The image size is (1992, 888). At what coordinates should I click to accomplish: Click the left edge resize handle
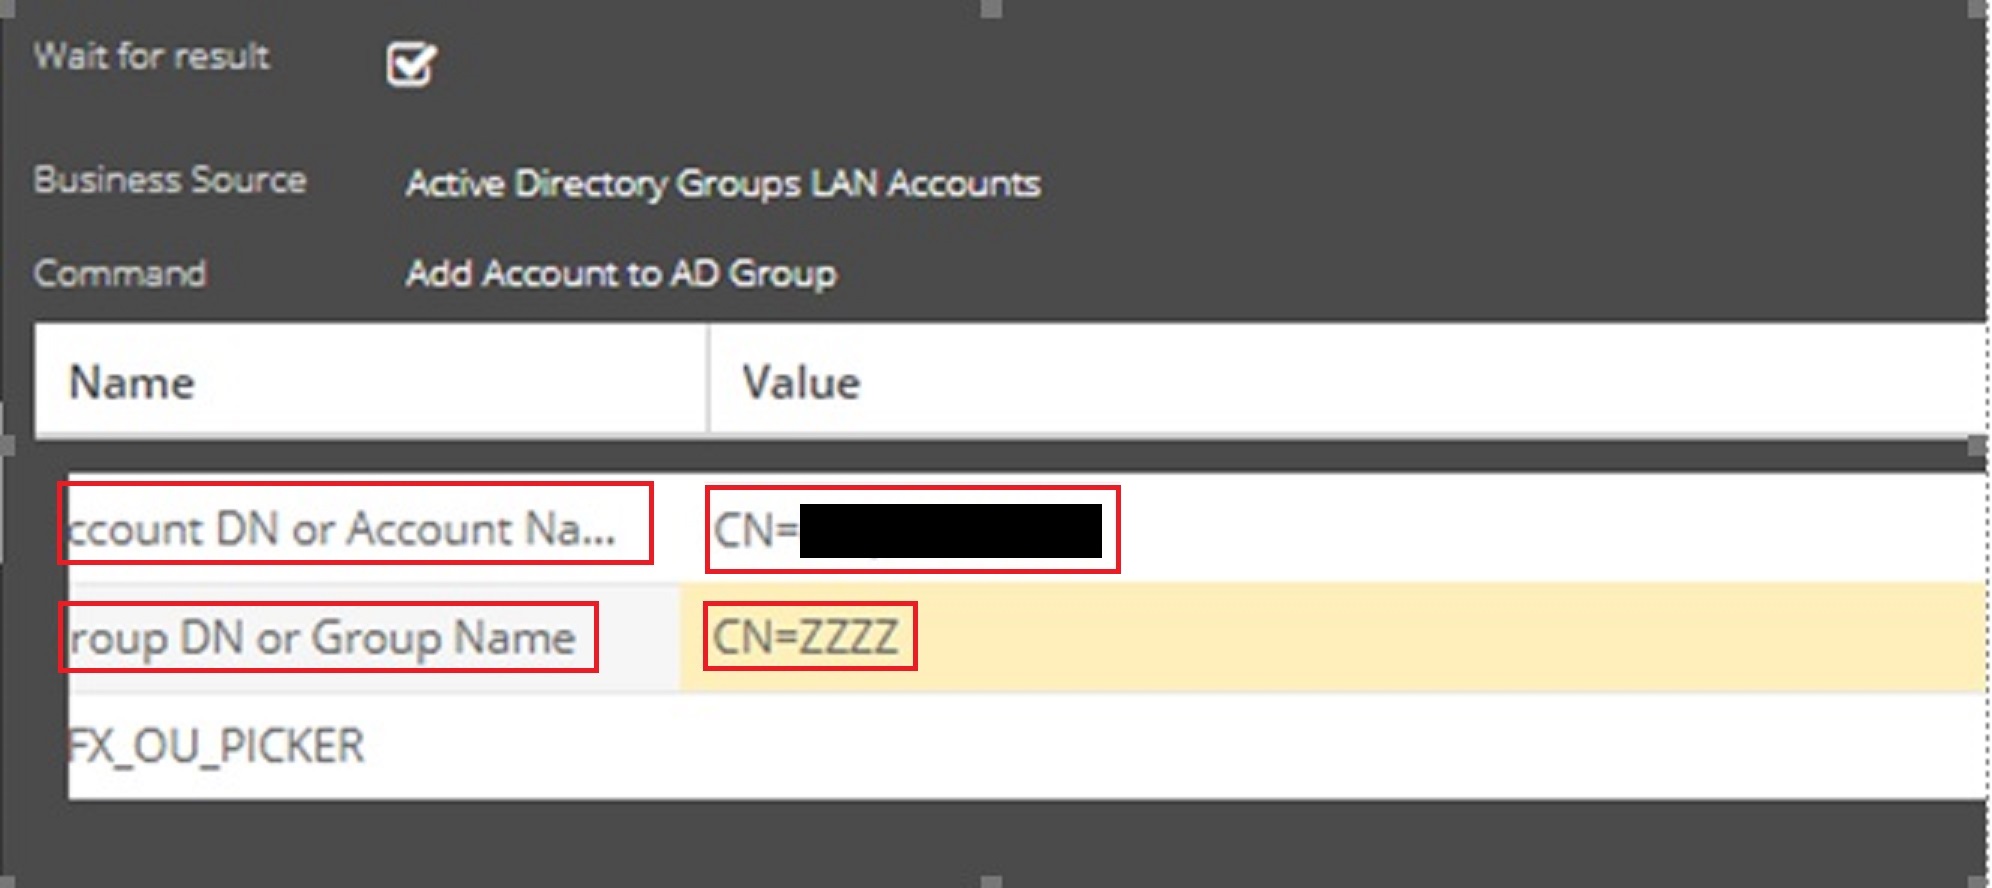tap(6, 444)
